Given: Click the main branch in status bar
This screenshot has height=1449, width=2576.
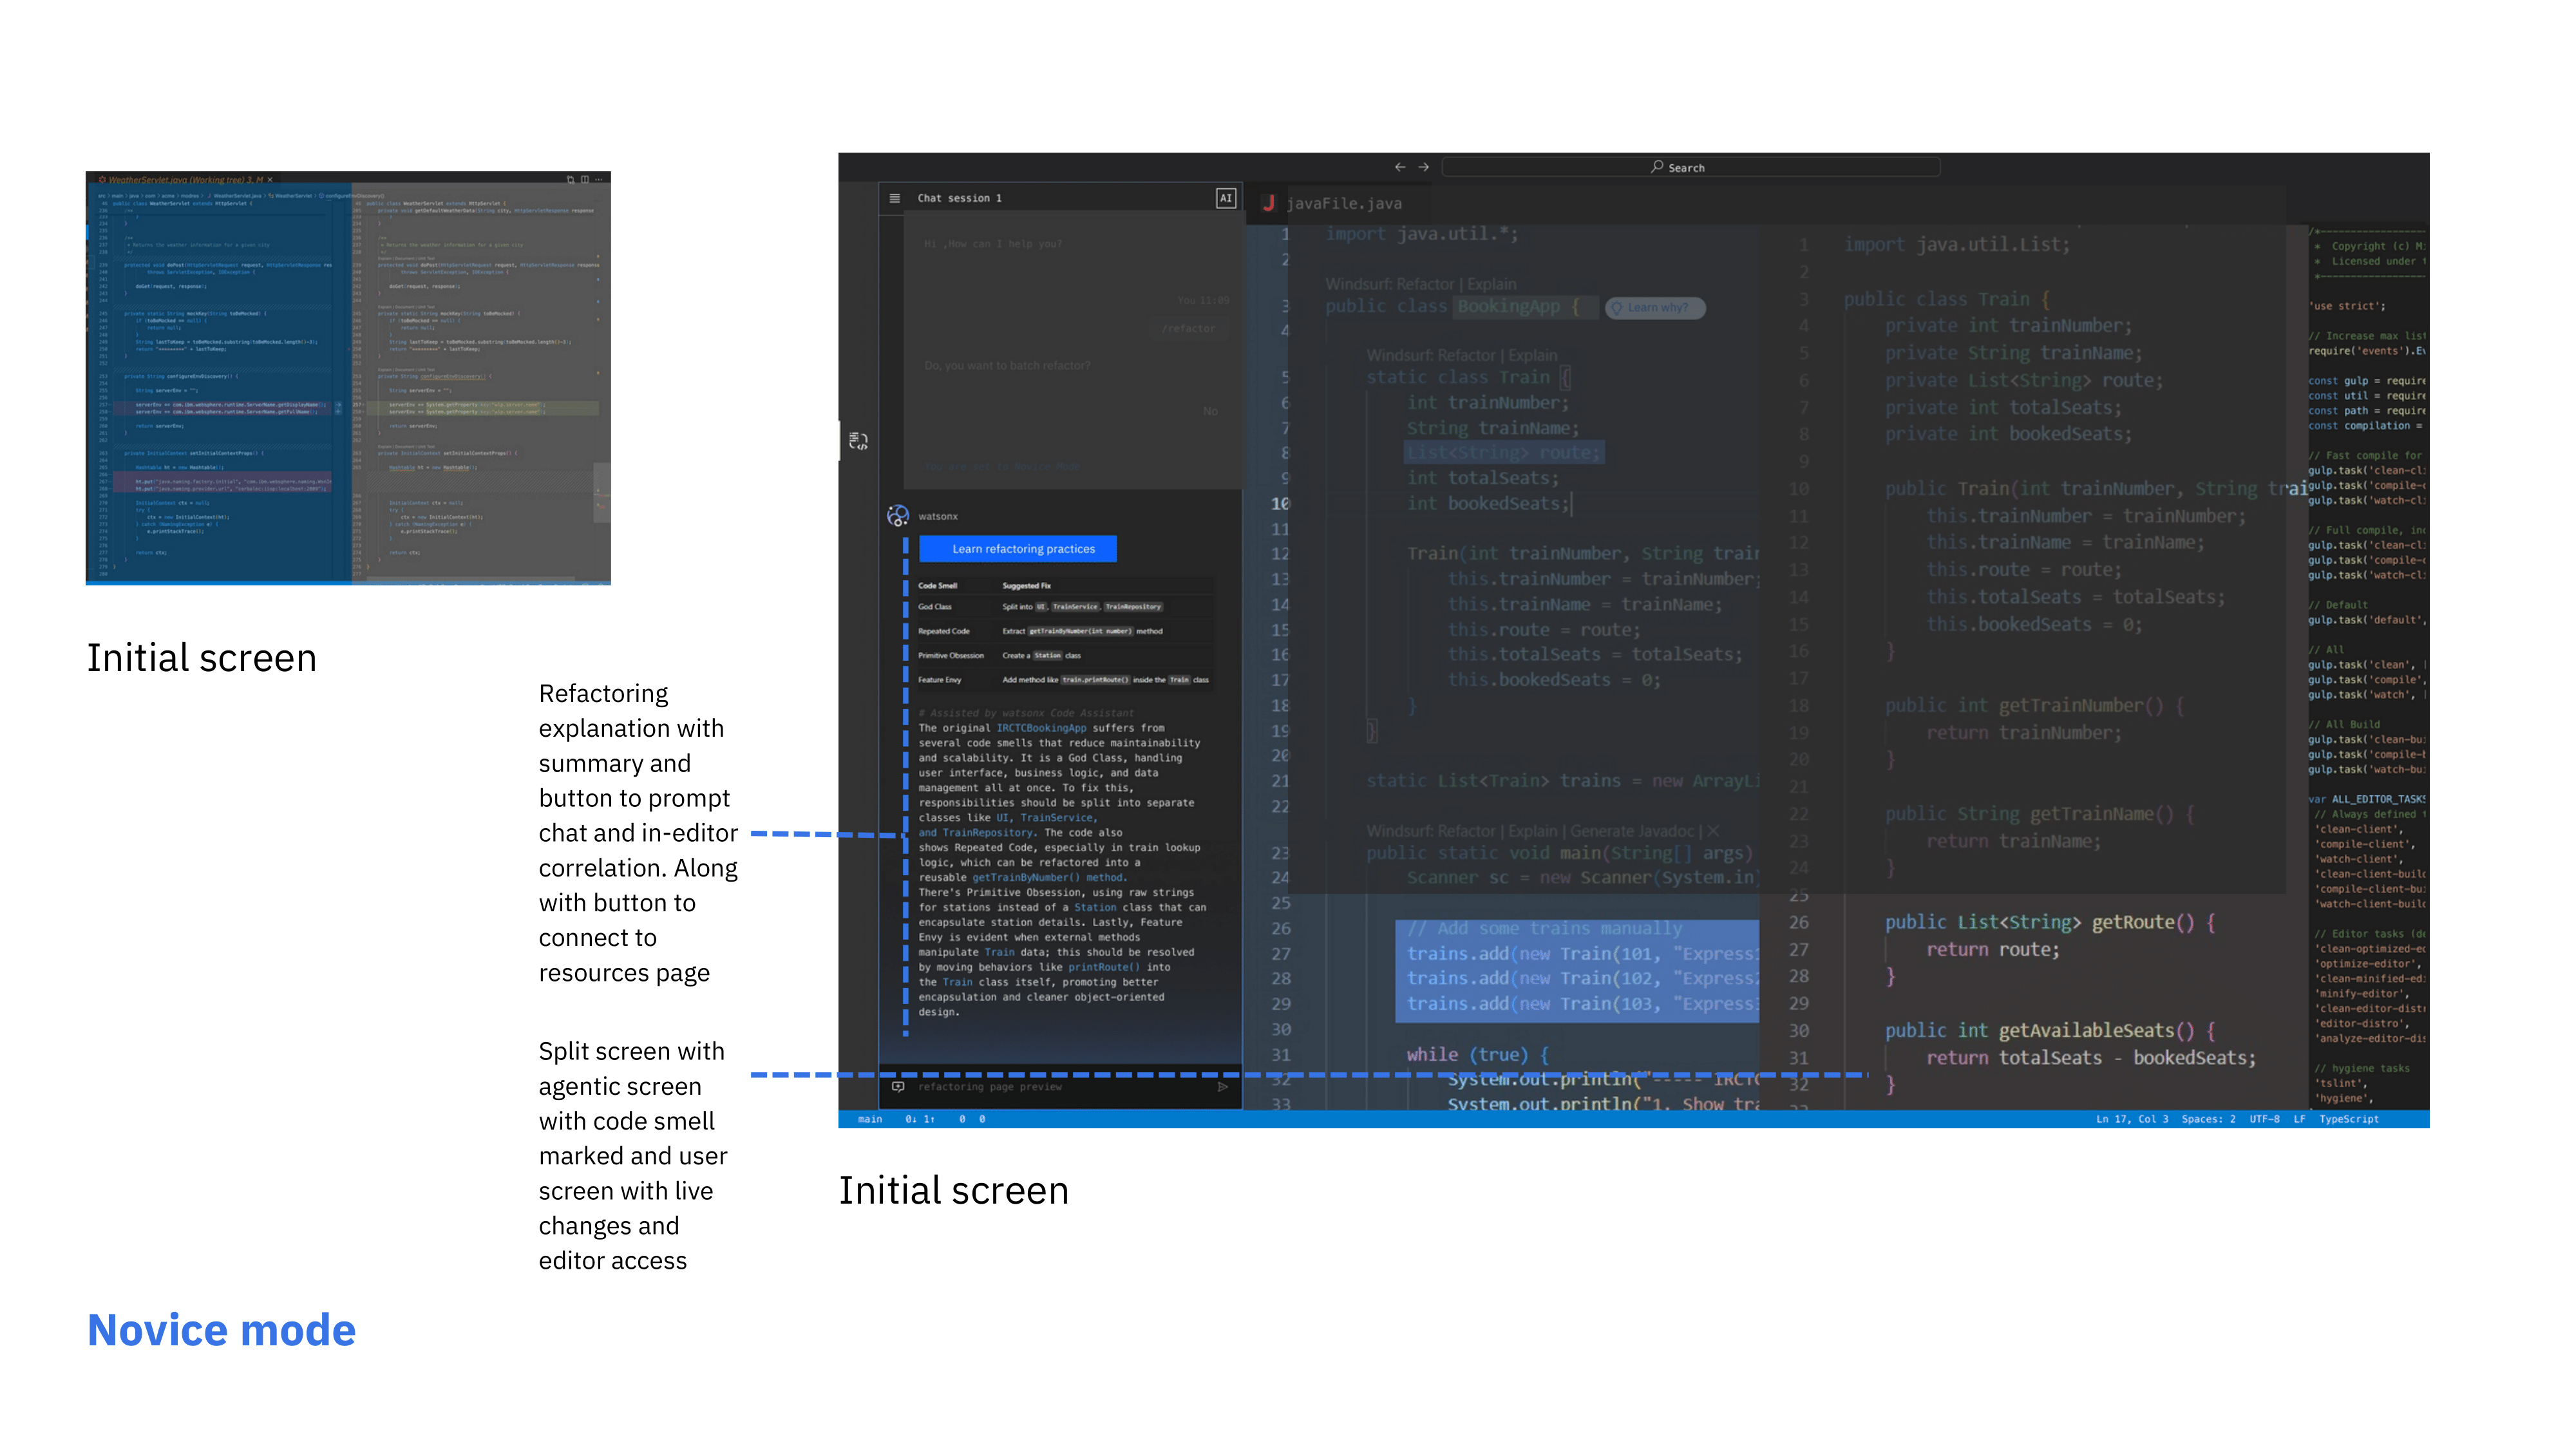Looking at the screenshot, I should click(x=870, y=1119).
